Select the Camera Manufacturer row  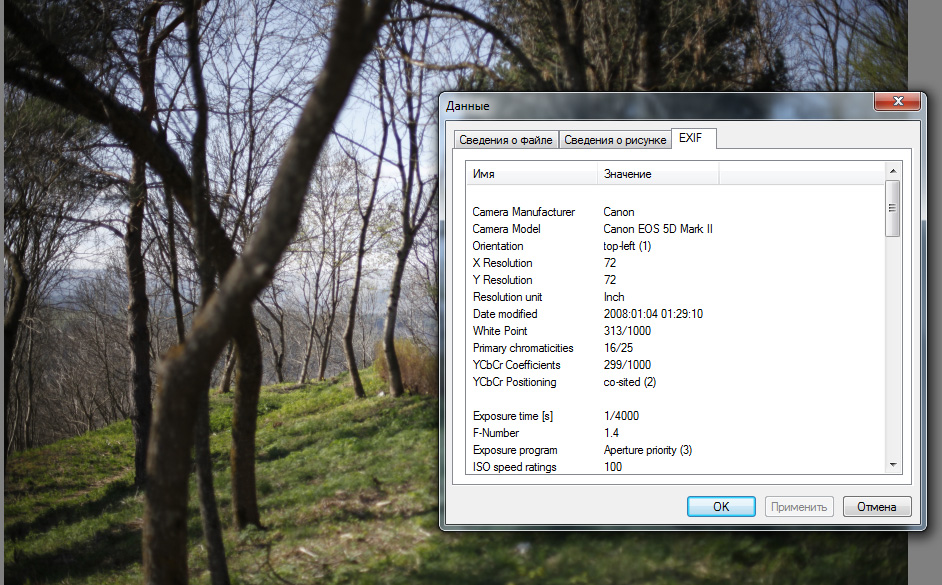[676, 212]
